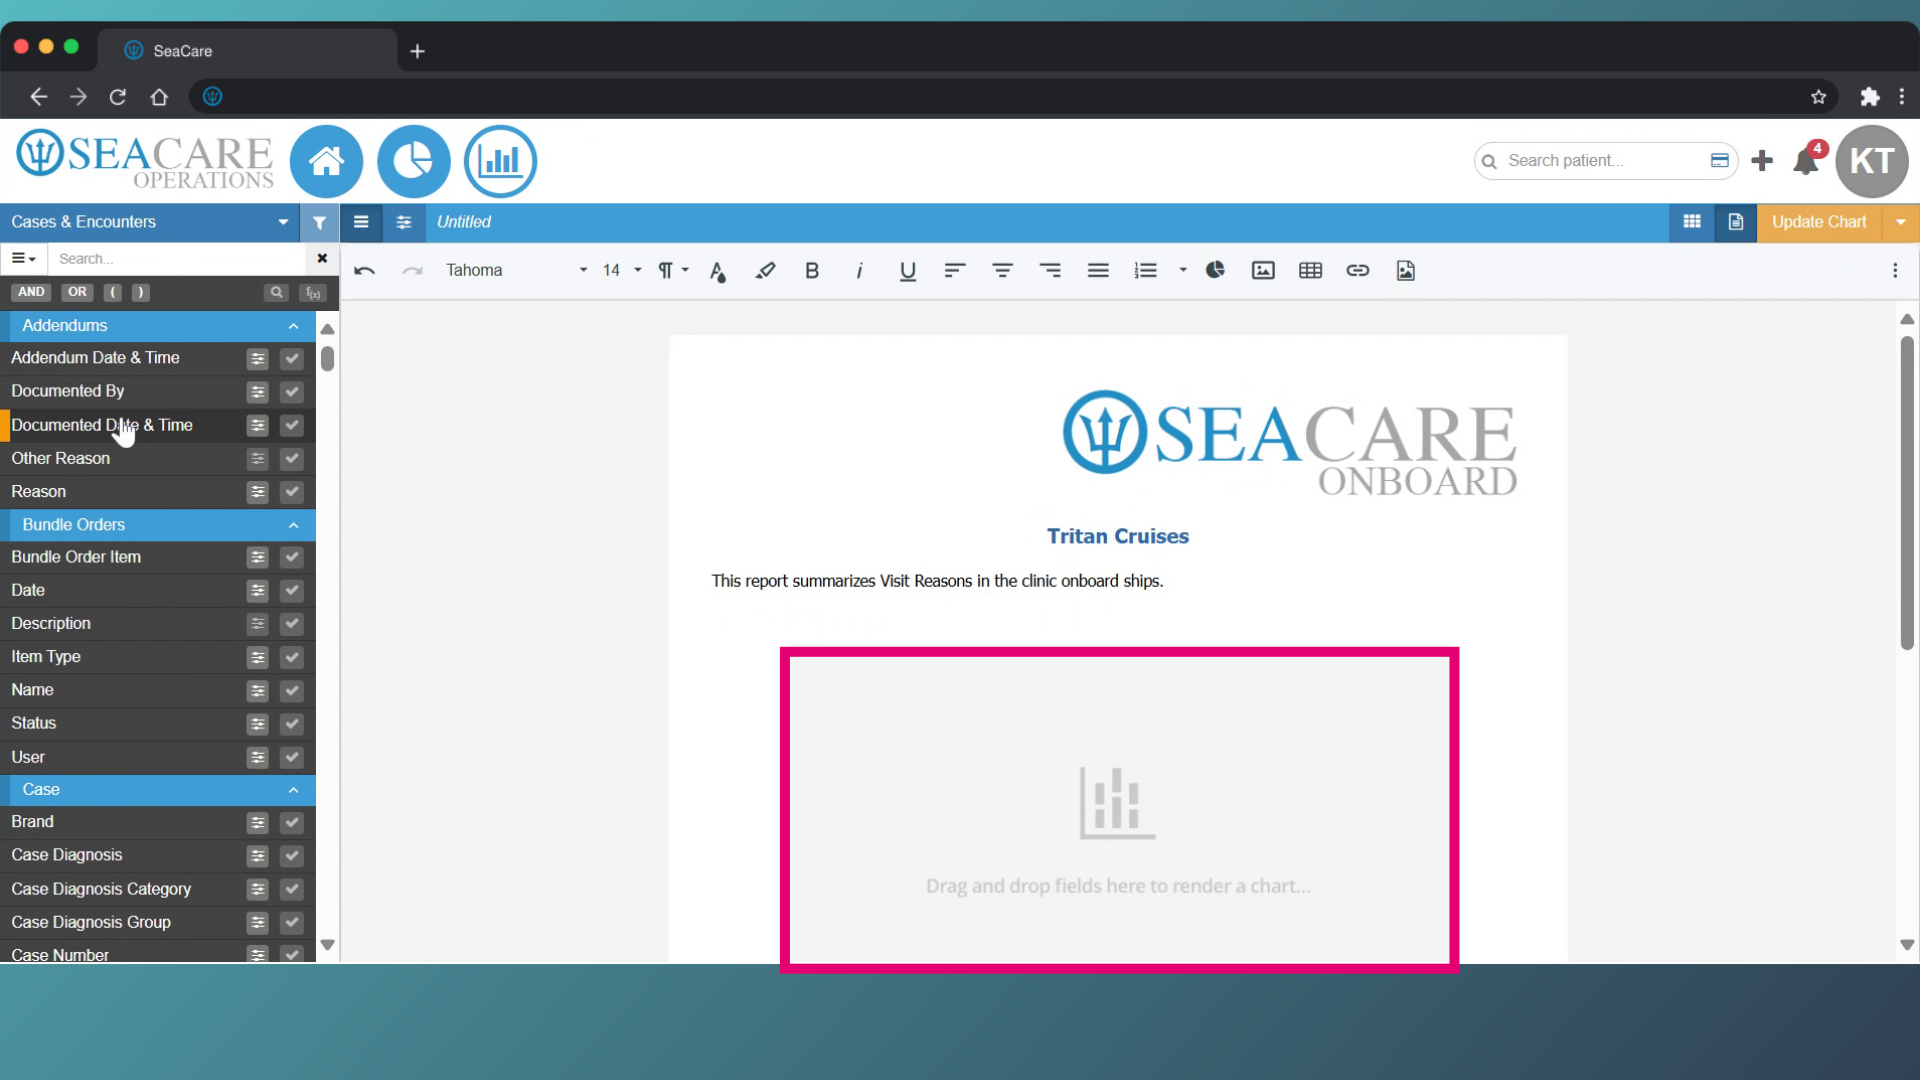The width and height of the screenshot is (1920, 1080).
Task: Align text left
Action: [x=954, y=270]
